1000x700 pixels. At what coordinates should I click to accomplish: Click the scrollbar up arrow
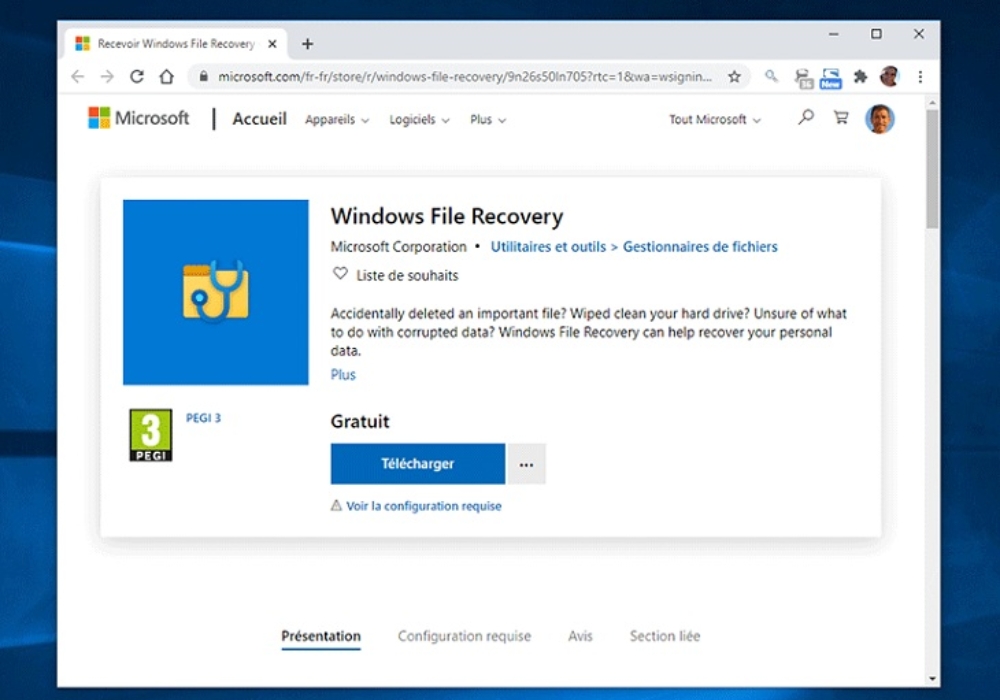pyautogui.click(x=932, y=103)
